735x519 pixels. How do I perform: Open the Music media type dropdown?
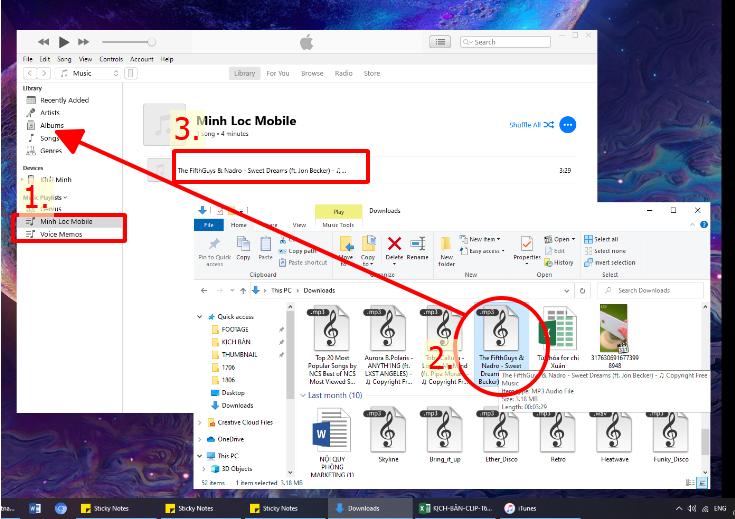(x=89, y=73)
